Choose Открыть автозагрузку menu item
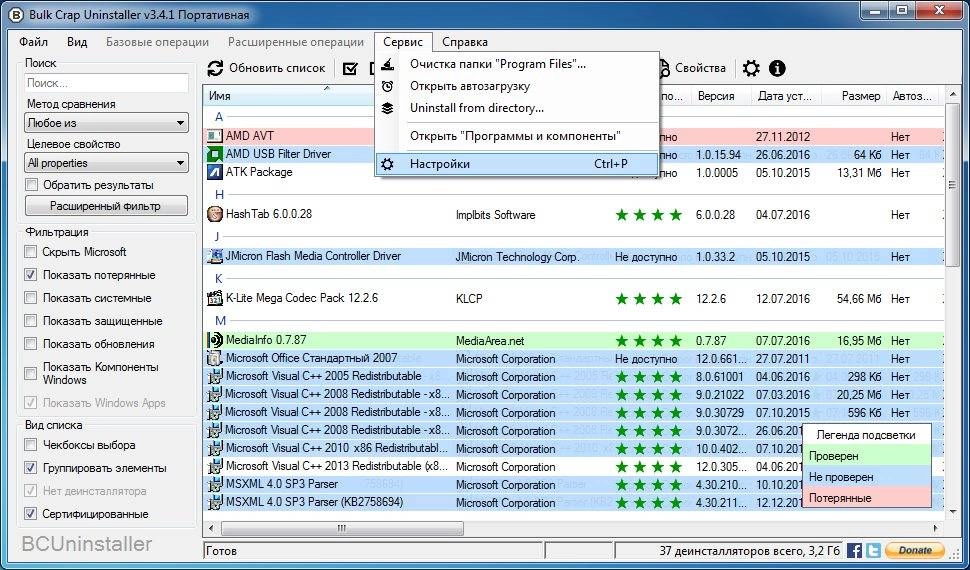 [x=517, y=86]
